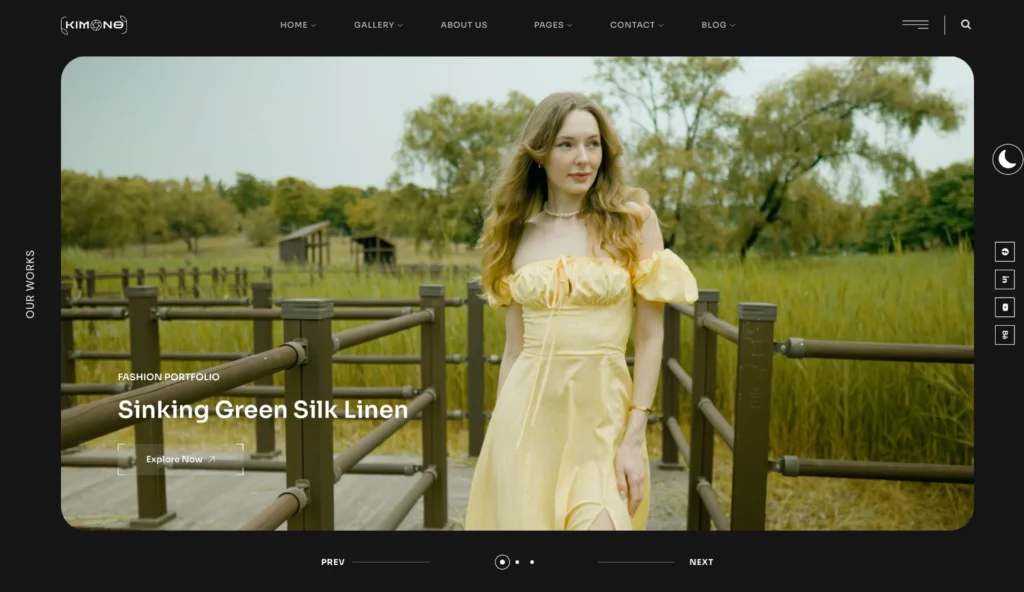Expand the Contact menu item
Screen dimensions: 1024x592
click(x=636, y=25)
